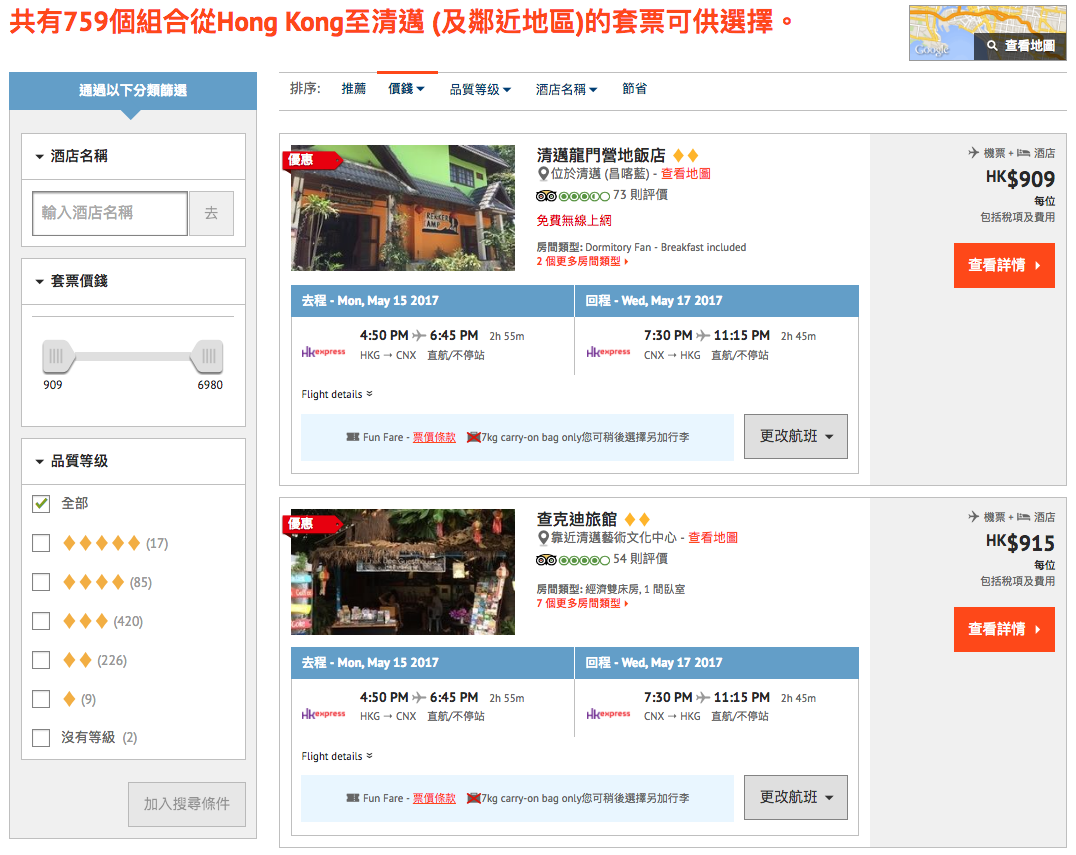Click minimum price slider handle at 909
Screen dimensions: 1076x855
point(57,356)
